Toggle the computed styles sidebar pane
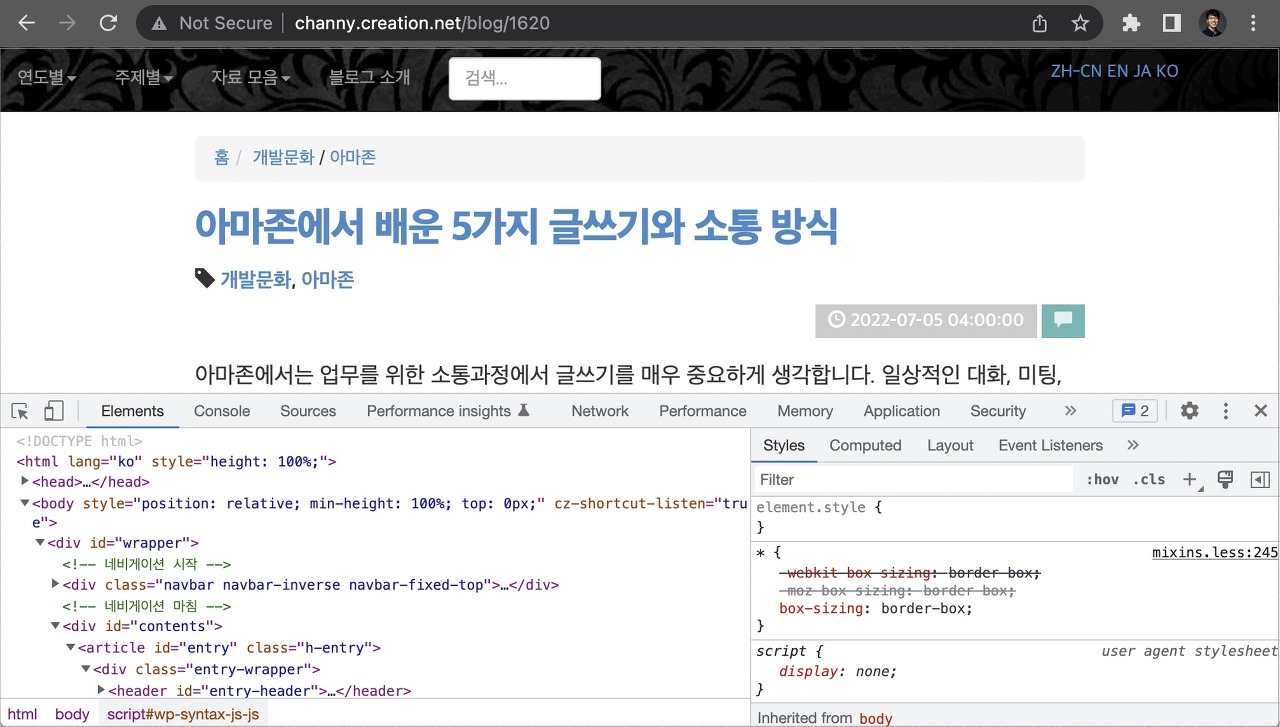The height and width of the screenshot is (727, 1280). click(1260, 480)
